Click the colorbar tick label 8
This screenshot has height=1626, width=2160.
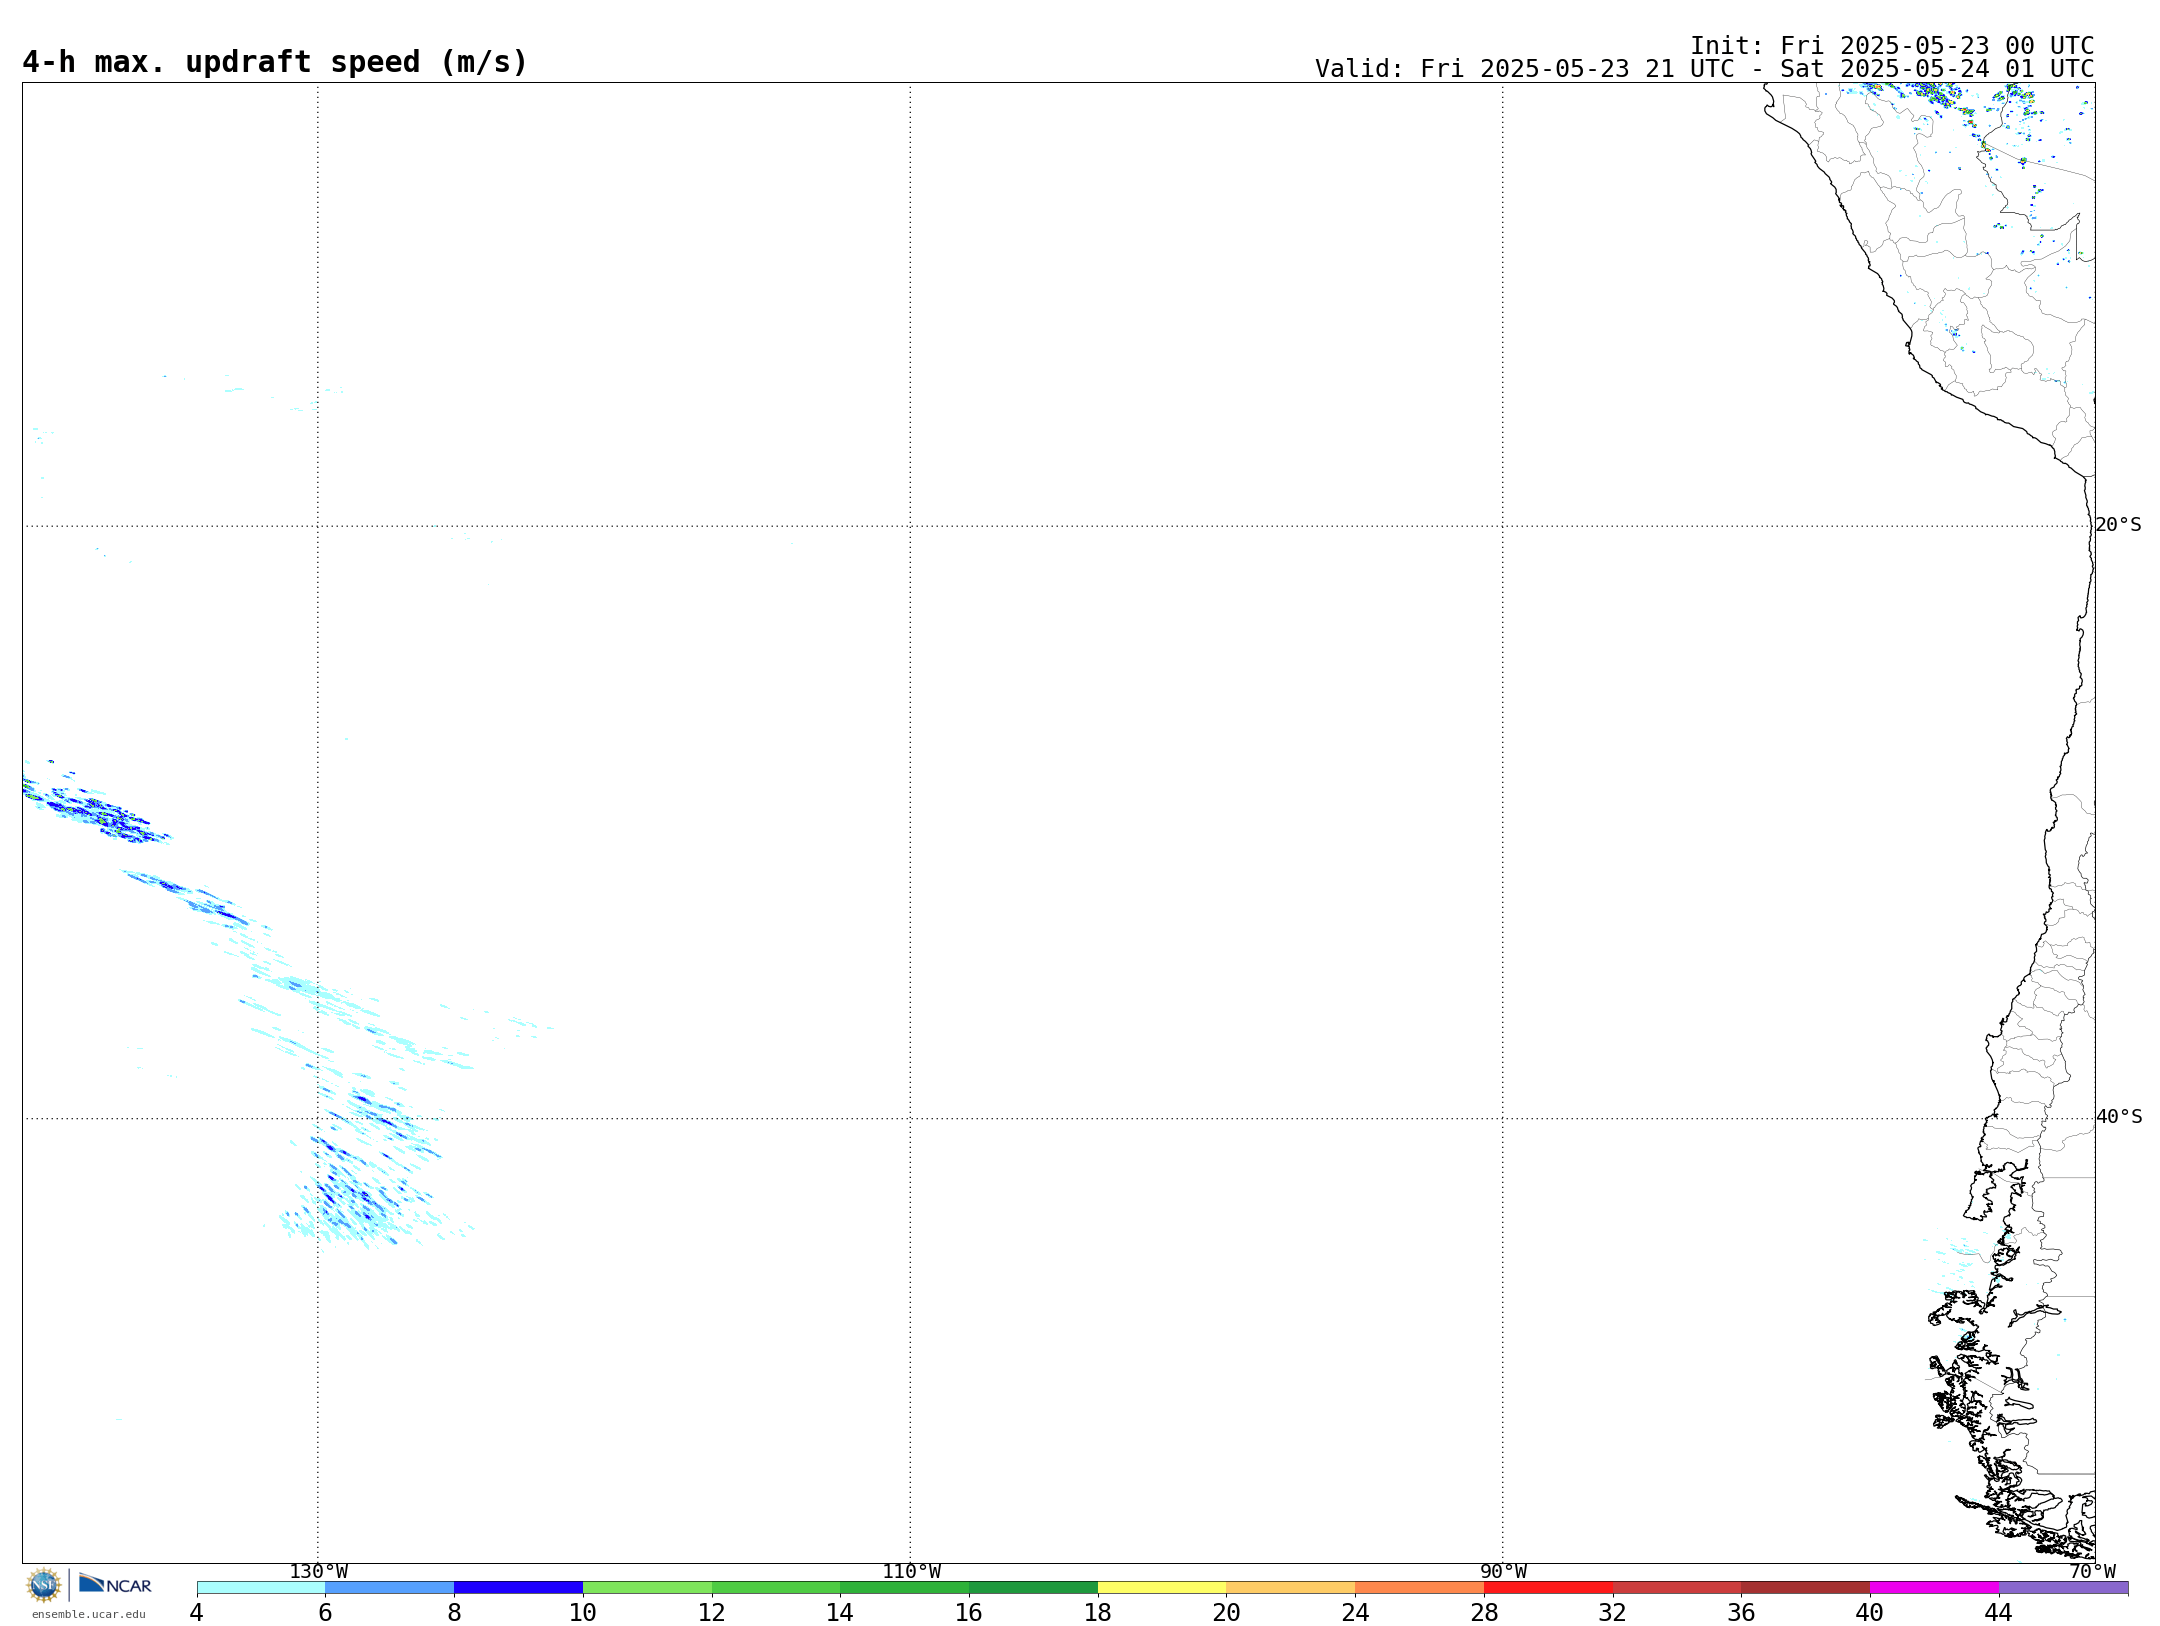[x=454, y=1613]
